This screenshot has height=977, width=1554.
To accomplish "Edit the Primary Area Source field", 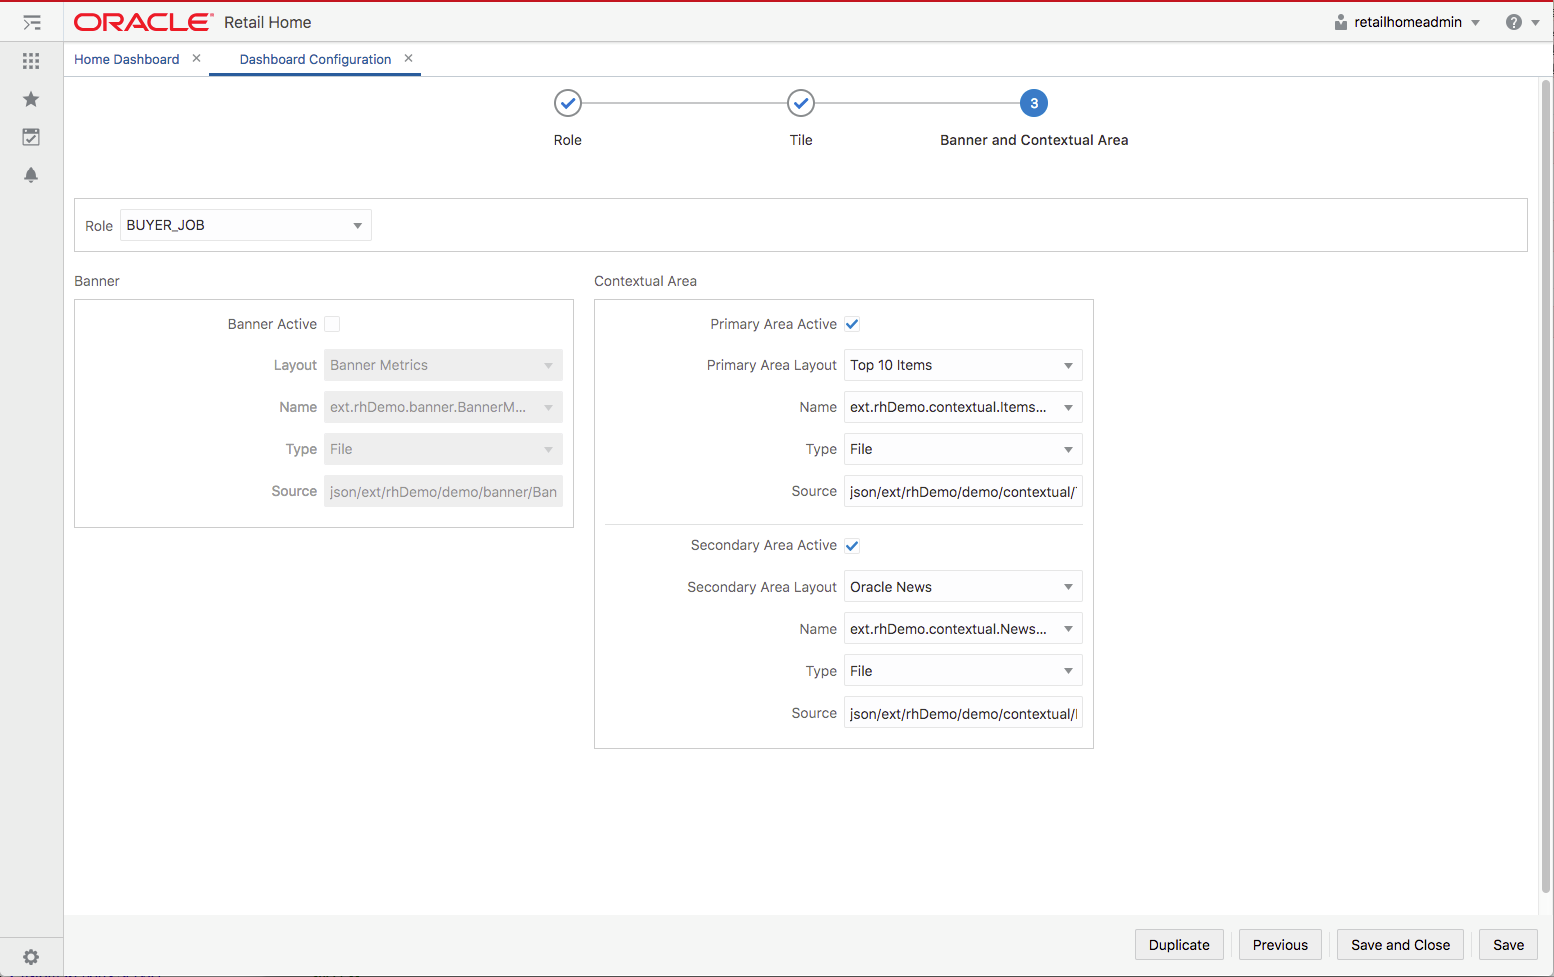I will coord(963,491).
